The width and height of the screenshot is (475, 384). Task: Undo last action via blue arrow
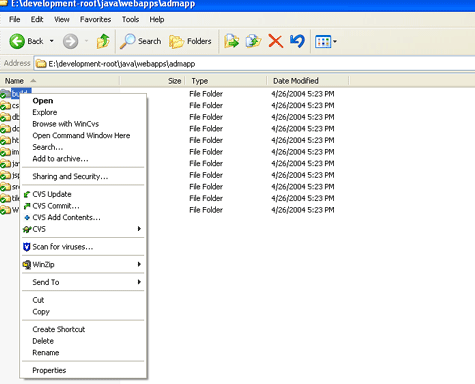click(x=297, y=41)
